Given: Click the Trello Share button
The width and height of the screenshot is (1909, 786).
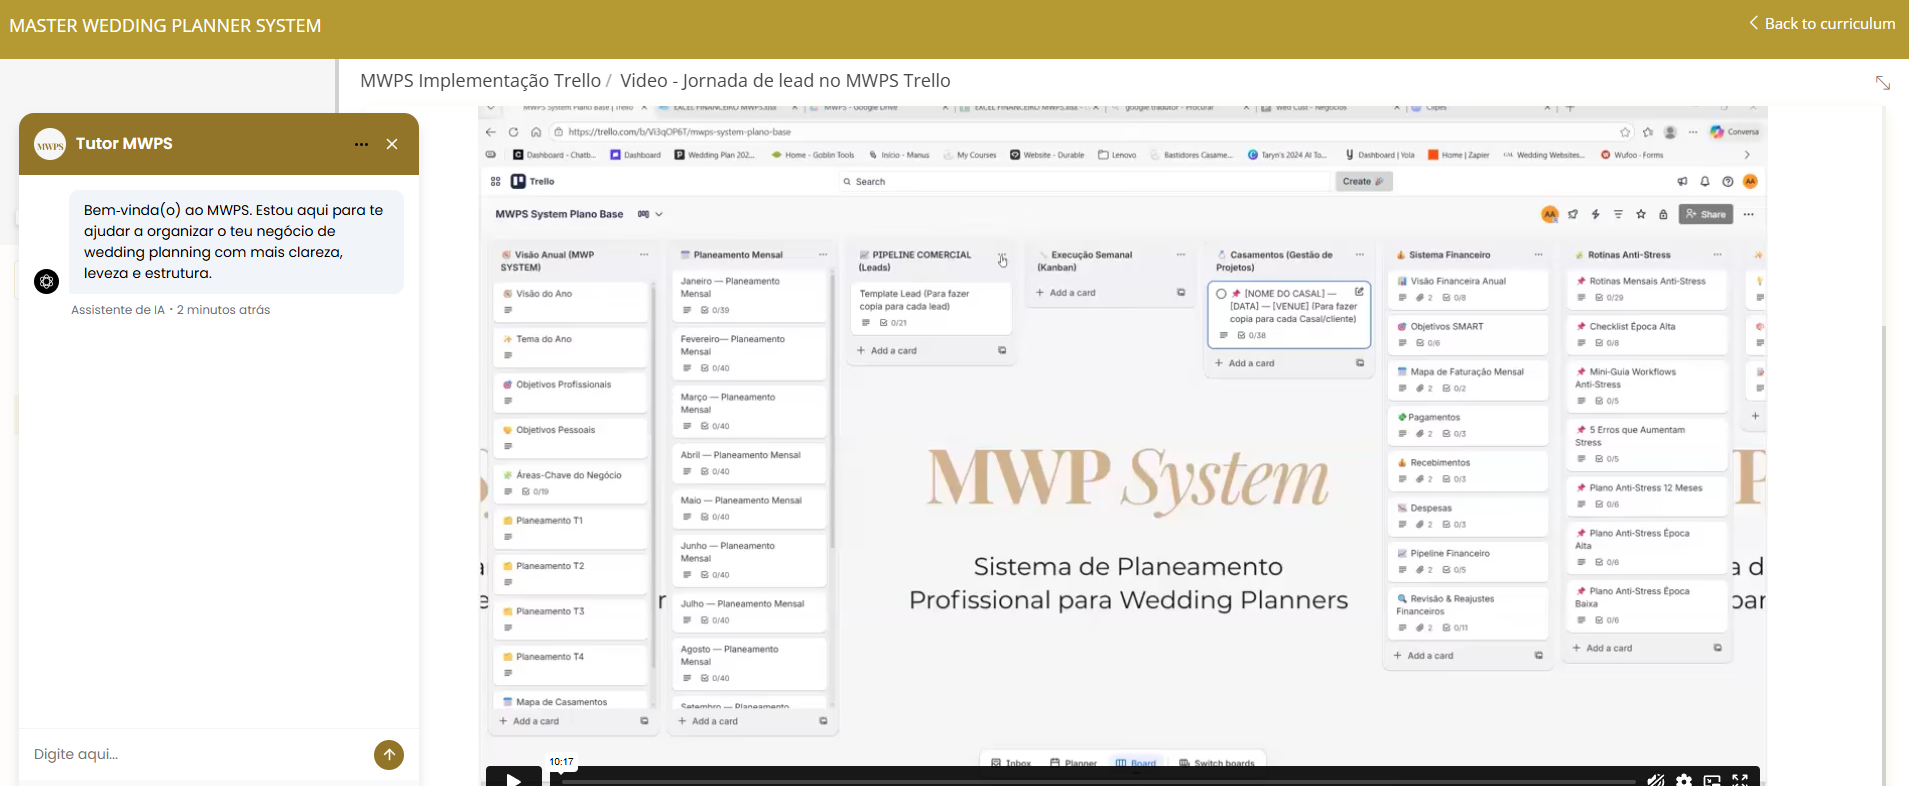Looking at the screenshot, I should 1705,214.
